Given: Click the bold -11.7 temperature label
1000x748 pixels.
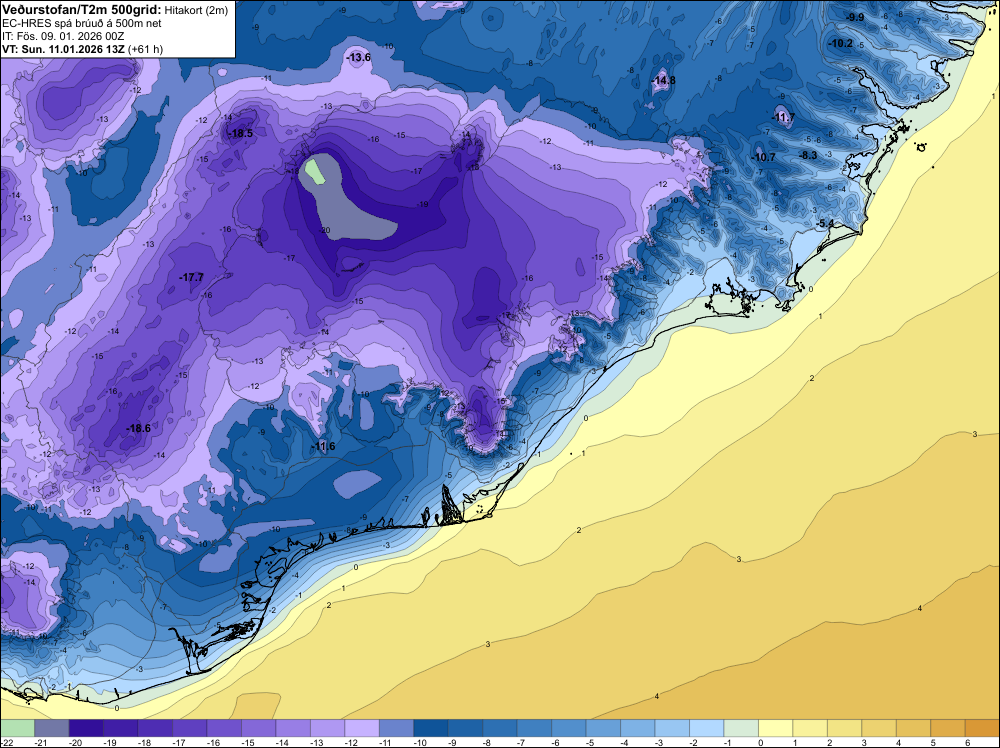Looking at the screenshot, I should coord(783,117).
